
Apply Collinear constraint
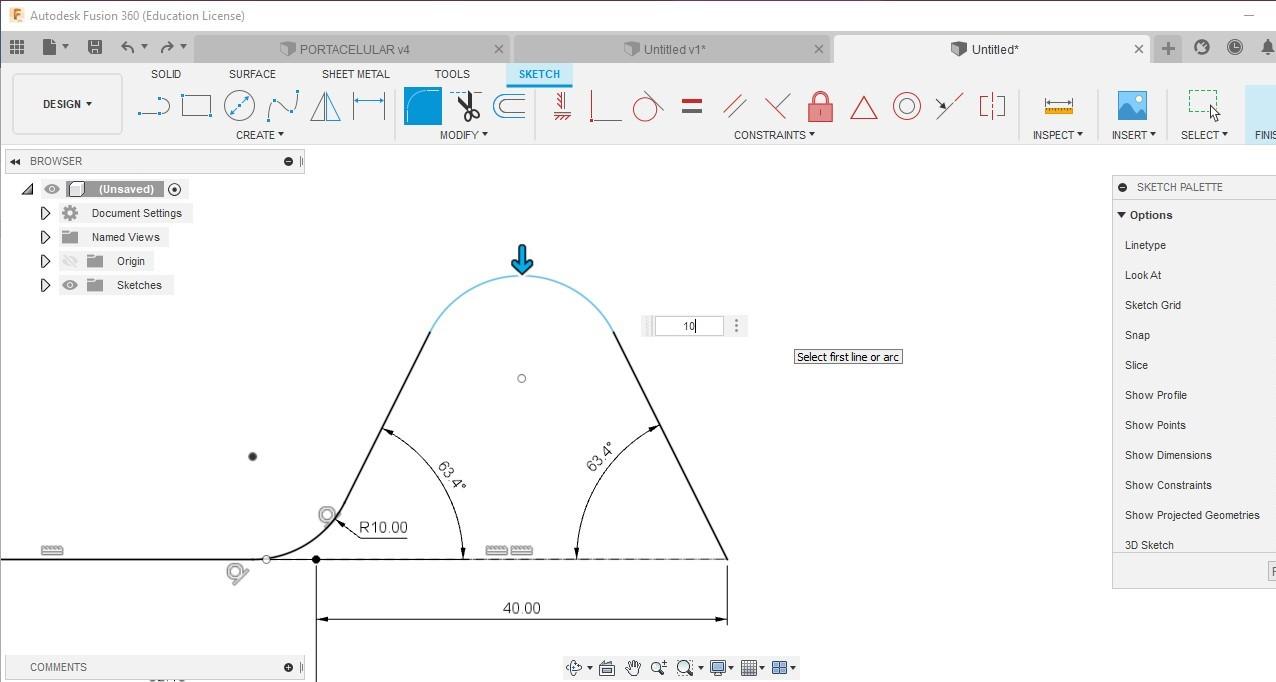tap(949, 105)
